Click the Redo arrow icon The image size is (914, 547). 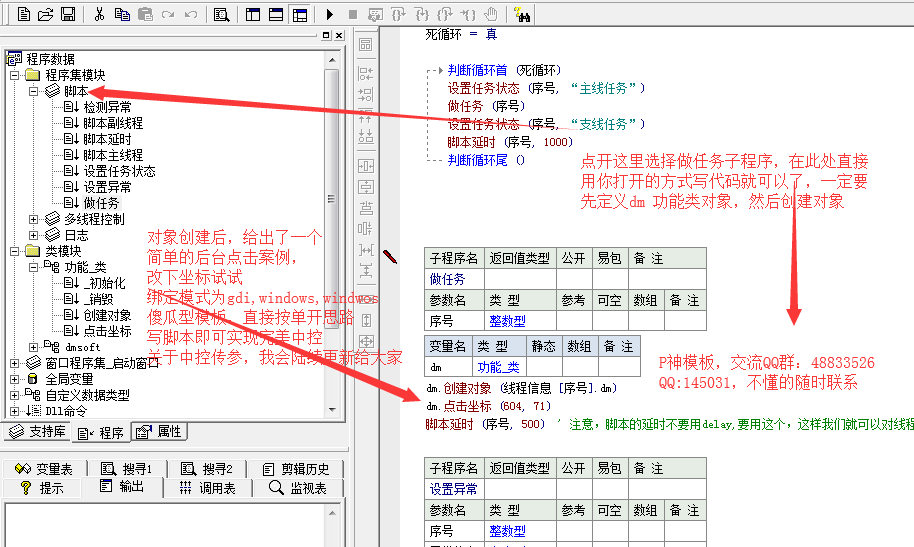pyautogui.click(x=168, y=14)
